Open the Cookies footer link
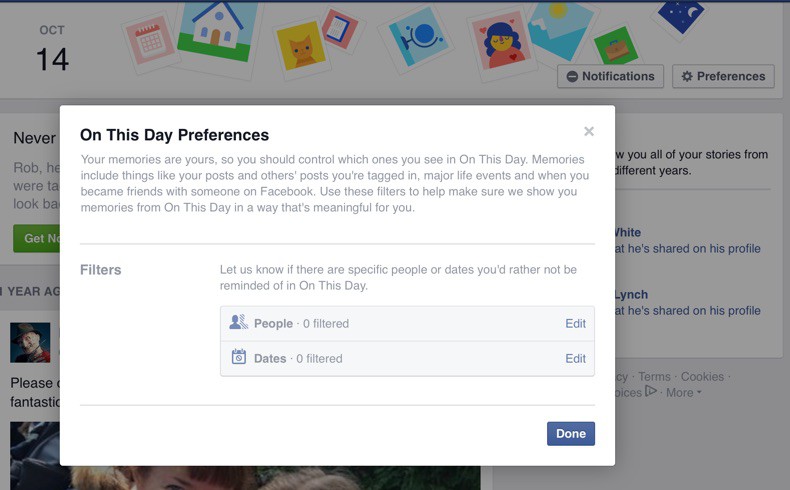This screenshot has height=490, width=790. coord(702,377)
